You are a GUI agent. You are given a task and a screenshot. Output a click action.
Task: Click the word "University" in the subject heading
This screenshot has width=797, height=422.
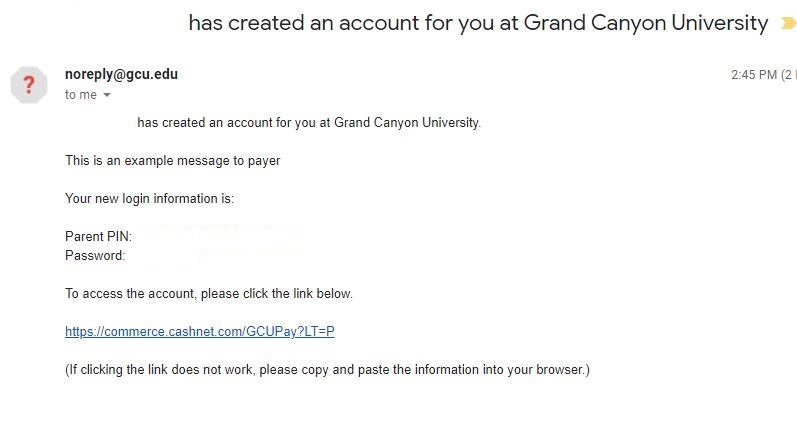coord(719,23)
